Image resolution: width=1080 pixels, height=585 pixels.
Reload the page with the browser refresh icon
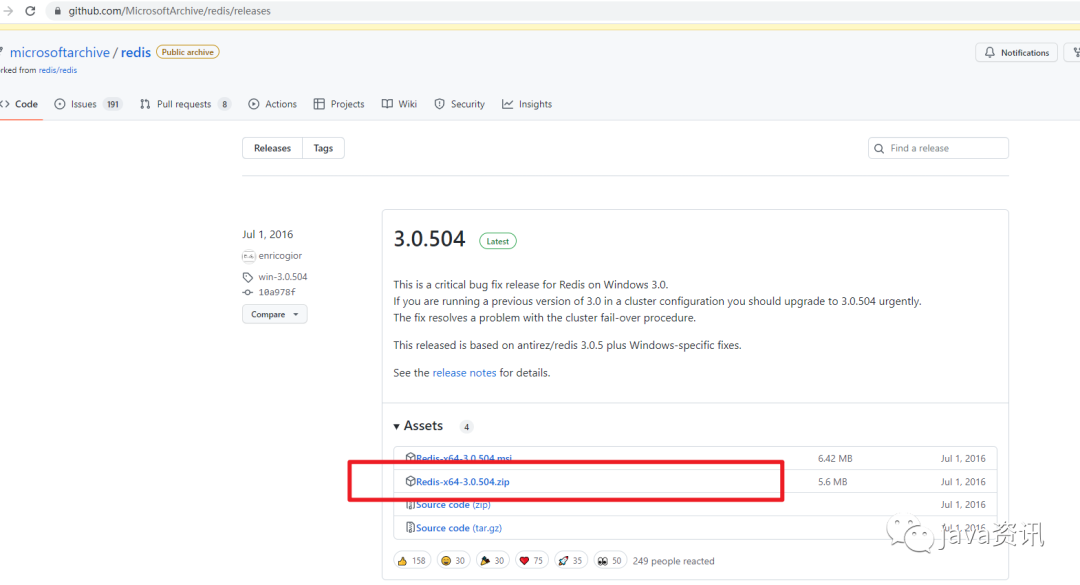30,11
